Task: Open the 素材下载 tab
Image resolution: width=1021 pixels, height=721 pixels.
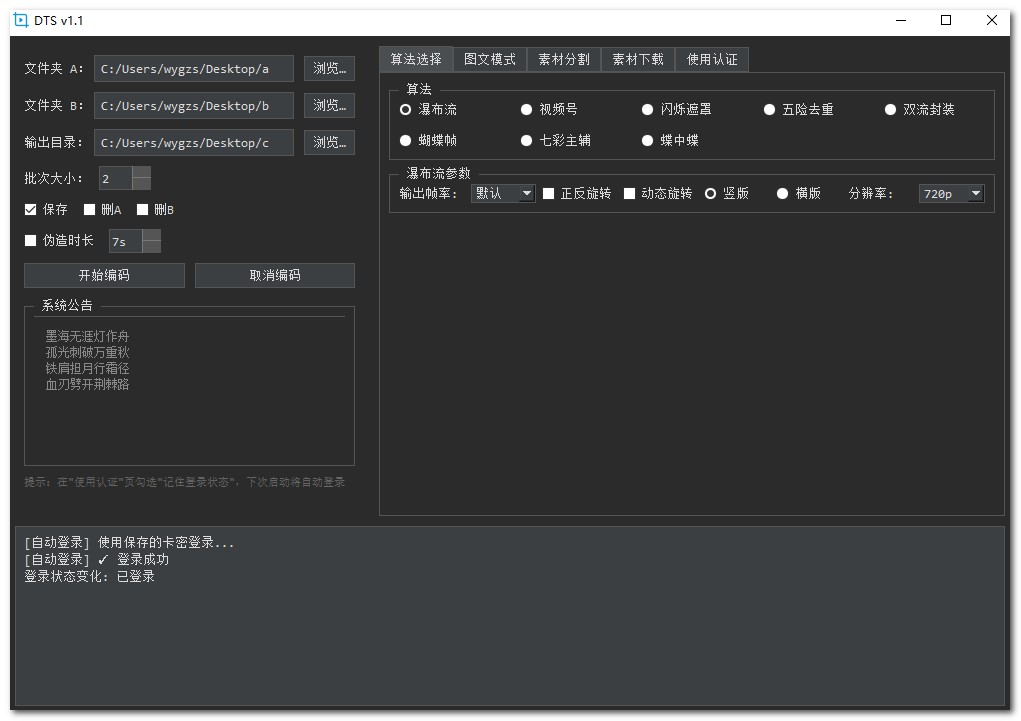Action: click(637, 60)
